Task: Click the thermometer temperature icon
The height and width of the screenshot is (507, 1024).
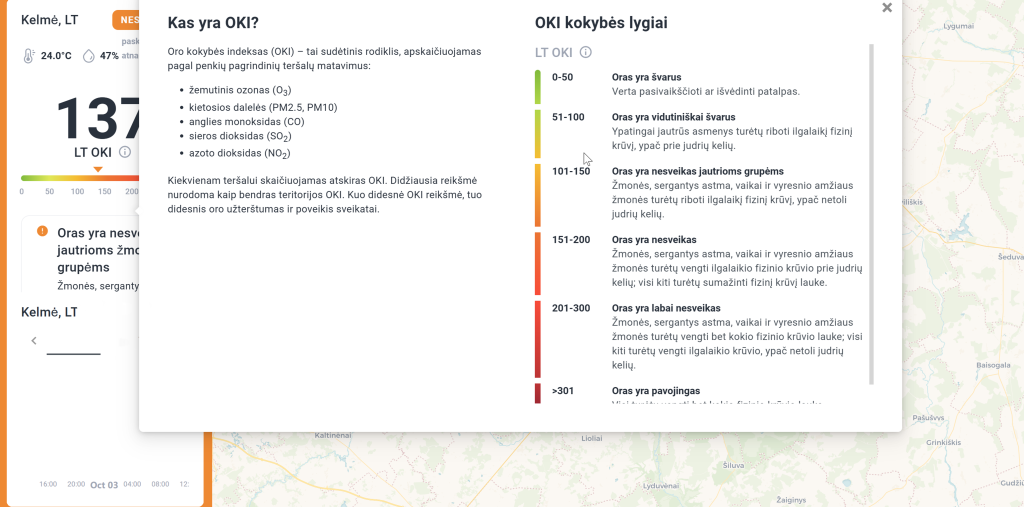Action: 29,56
